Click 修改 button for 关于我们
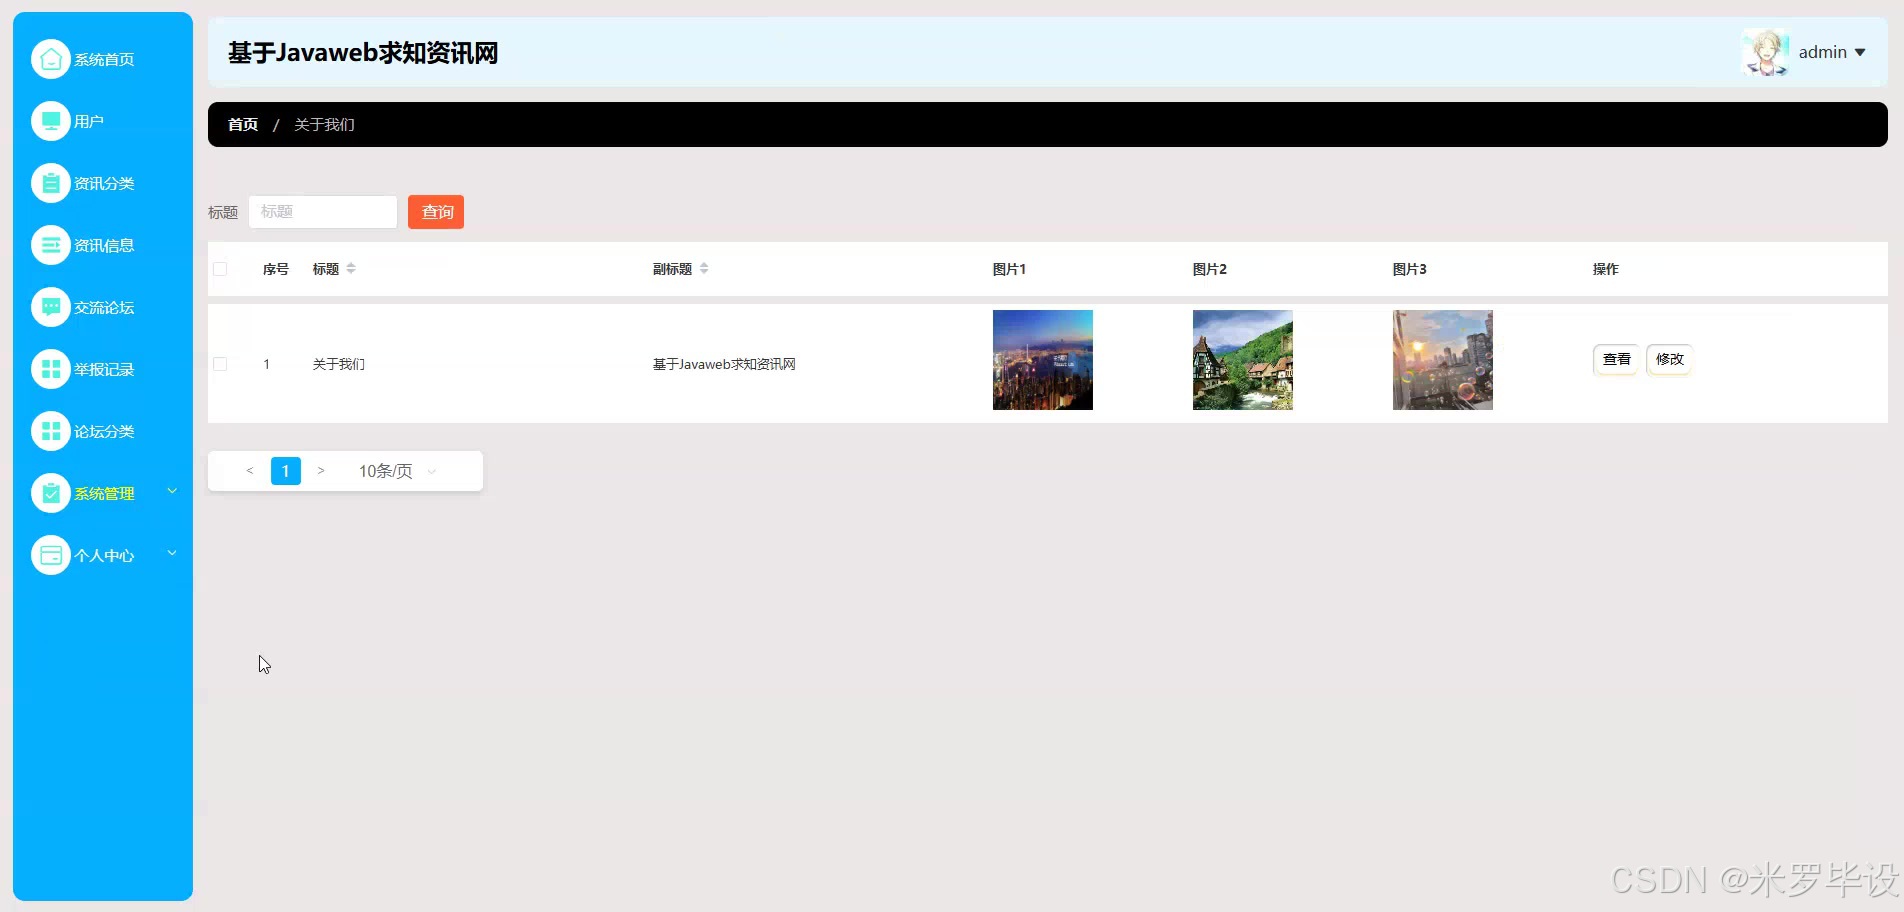The height and width of the screenshot is (912, 1904). tap(1669, 359)
